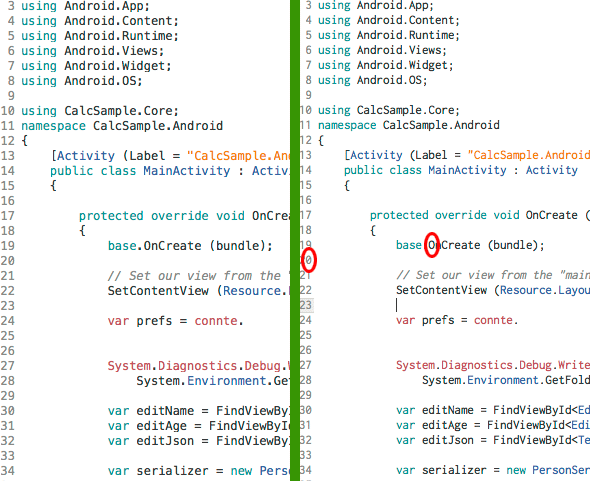Click the 'namespace' keyword in right pane
The height and width of the screenshot is (481, 590).
tap(347, 125)
